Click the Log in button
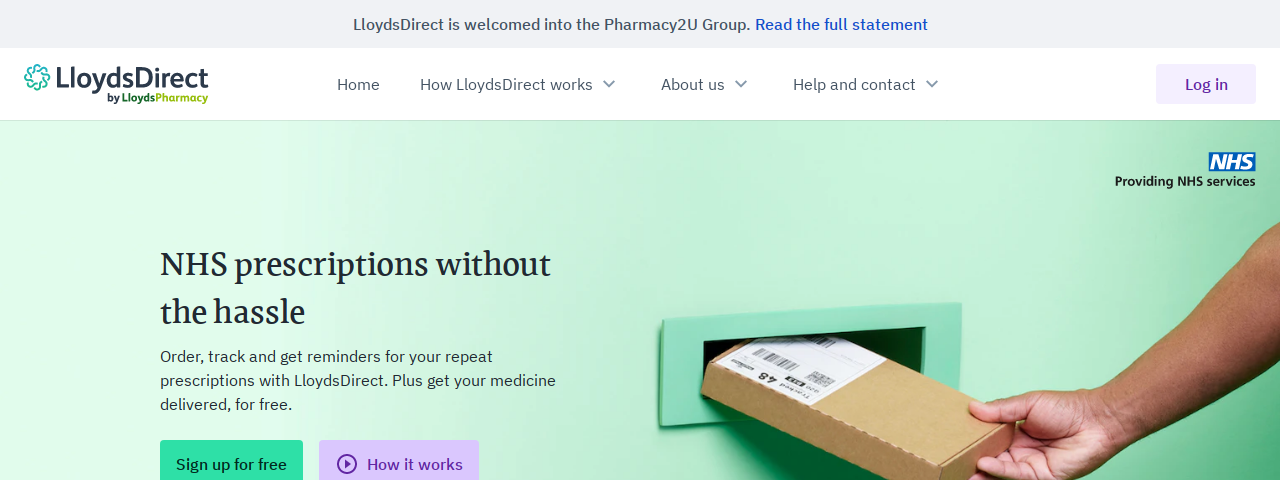Screen dimensions: 1280x480 tap(1206, 84)
